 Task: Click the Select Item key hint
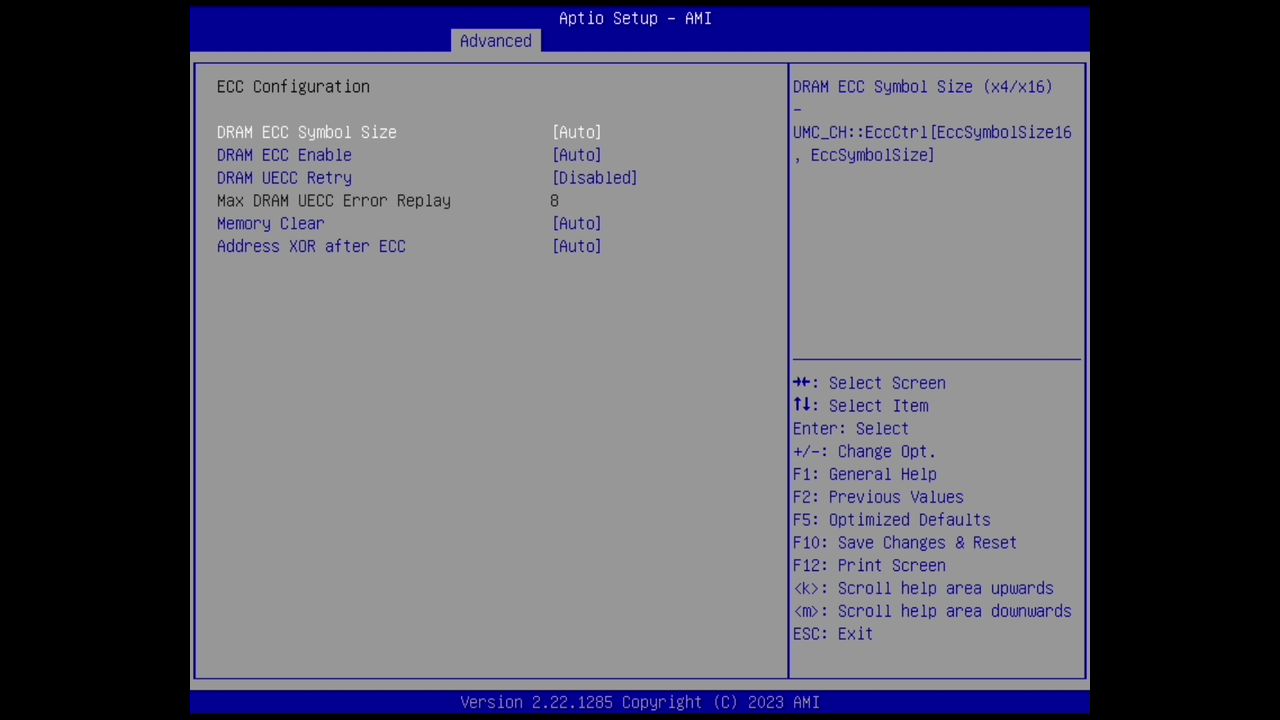861,406
